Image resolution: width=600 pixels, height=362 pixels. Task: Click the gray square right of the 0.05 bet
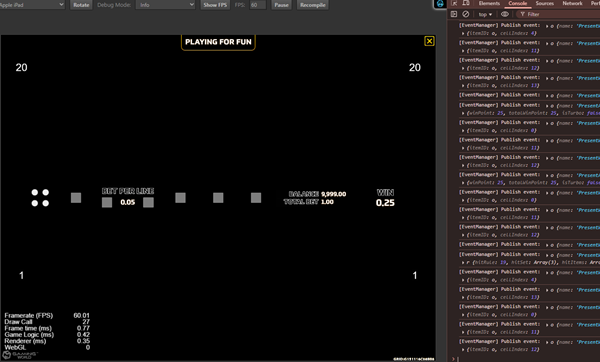tap(148, 202)
